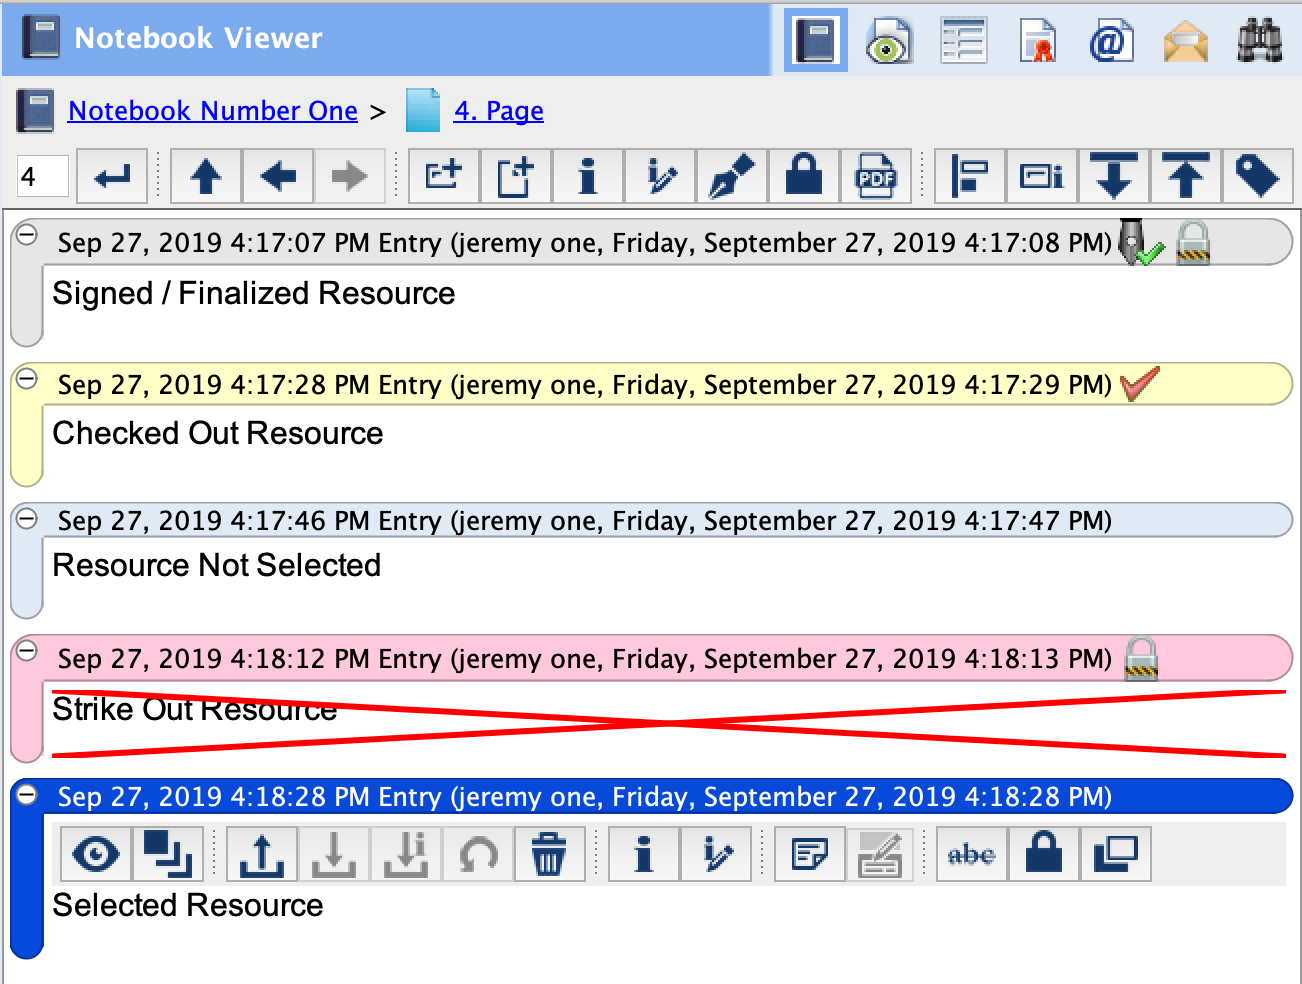Sign the page with the pen tool

point(731,175)
